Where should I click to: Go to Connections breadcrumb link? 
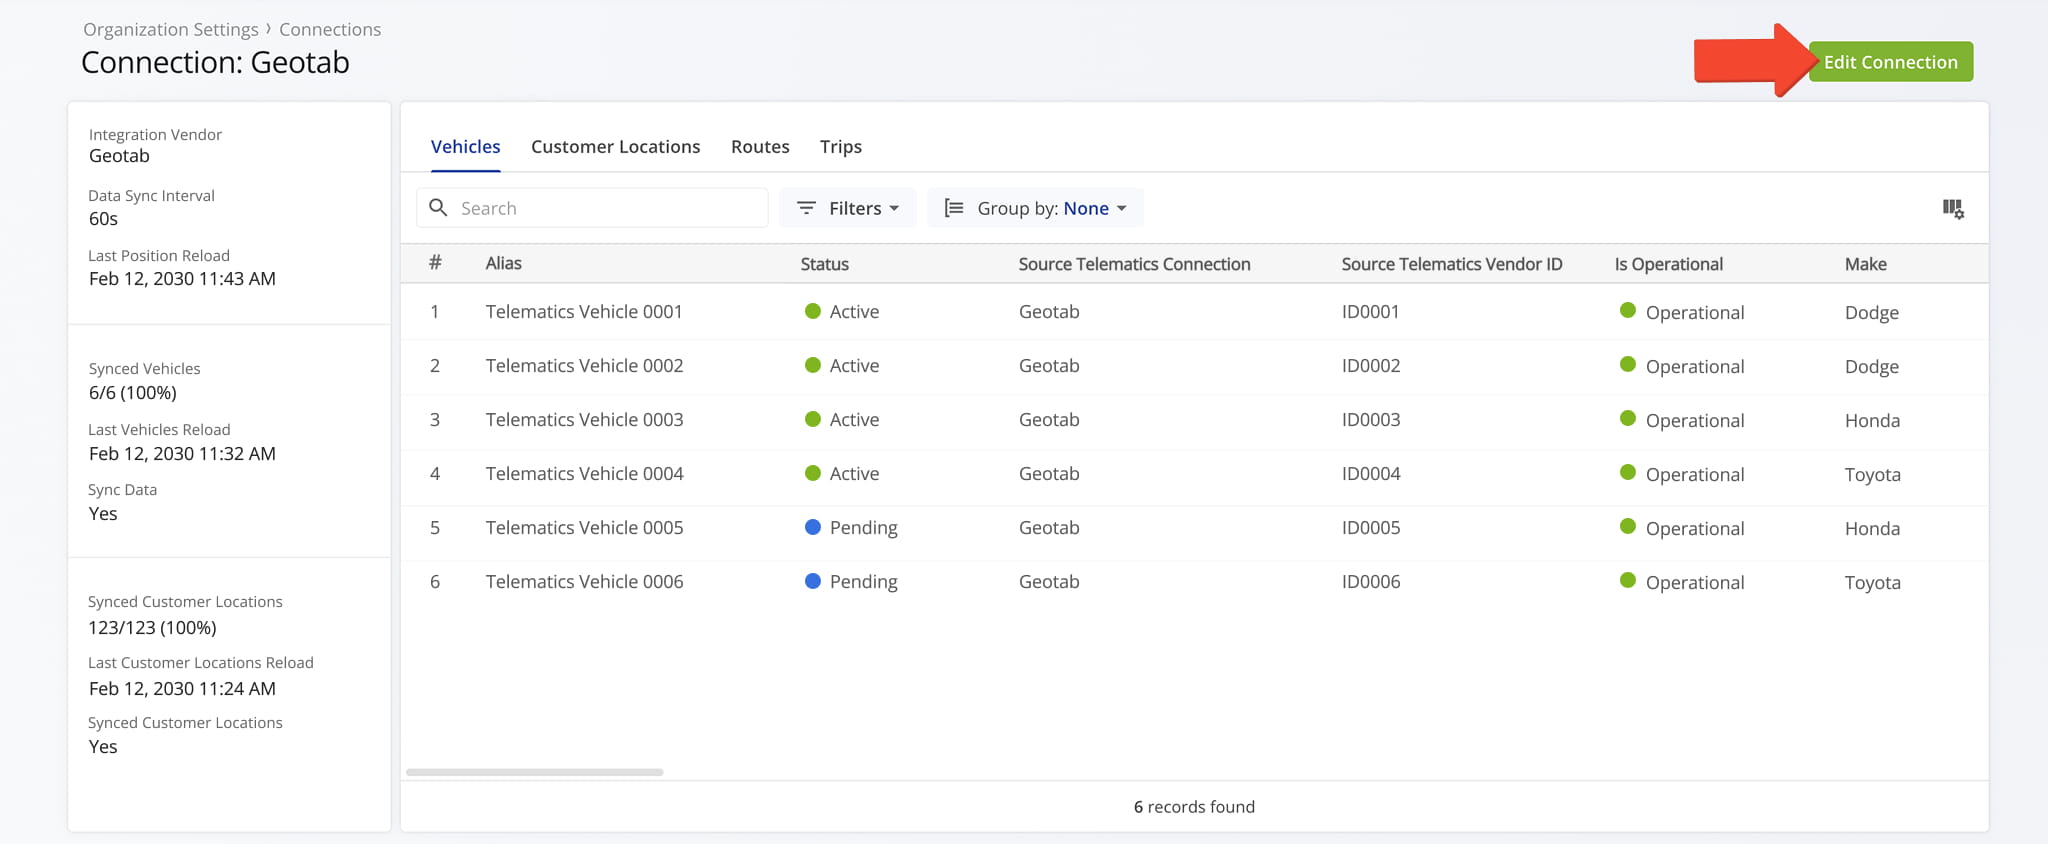click(x=330, y=30)
